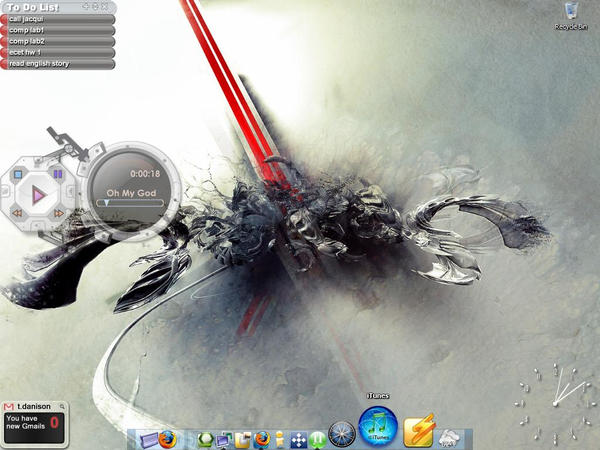Click the song progress slider
The image size is (600, 450).
click(130, 203)
